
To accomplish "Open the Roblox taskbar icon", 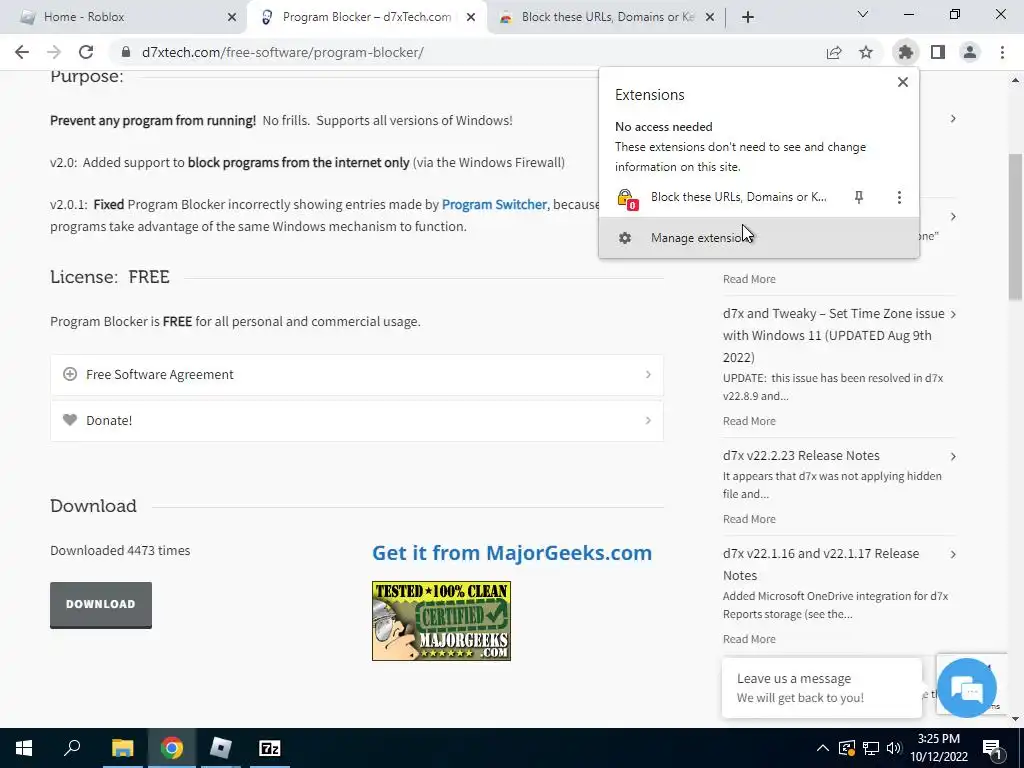I will (x=221, y=748).
